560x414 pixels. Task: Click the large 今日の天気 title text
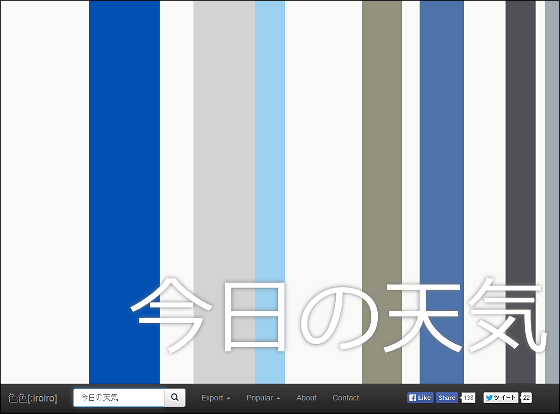pyautogui.click(x=338, y=314)
